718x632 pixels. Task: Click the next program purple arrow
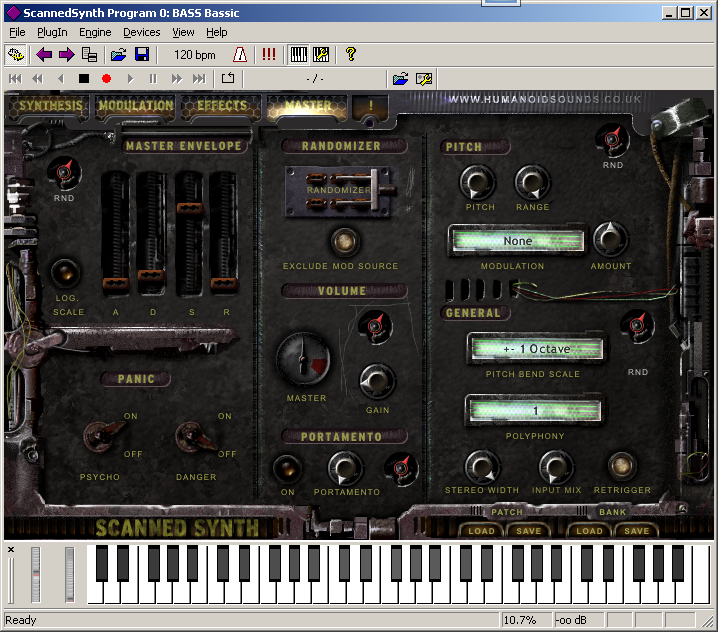66,55
